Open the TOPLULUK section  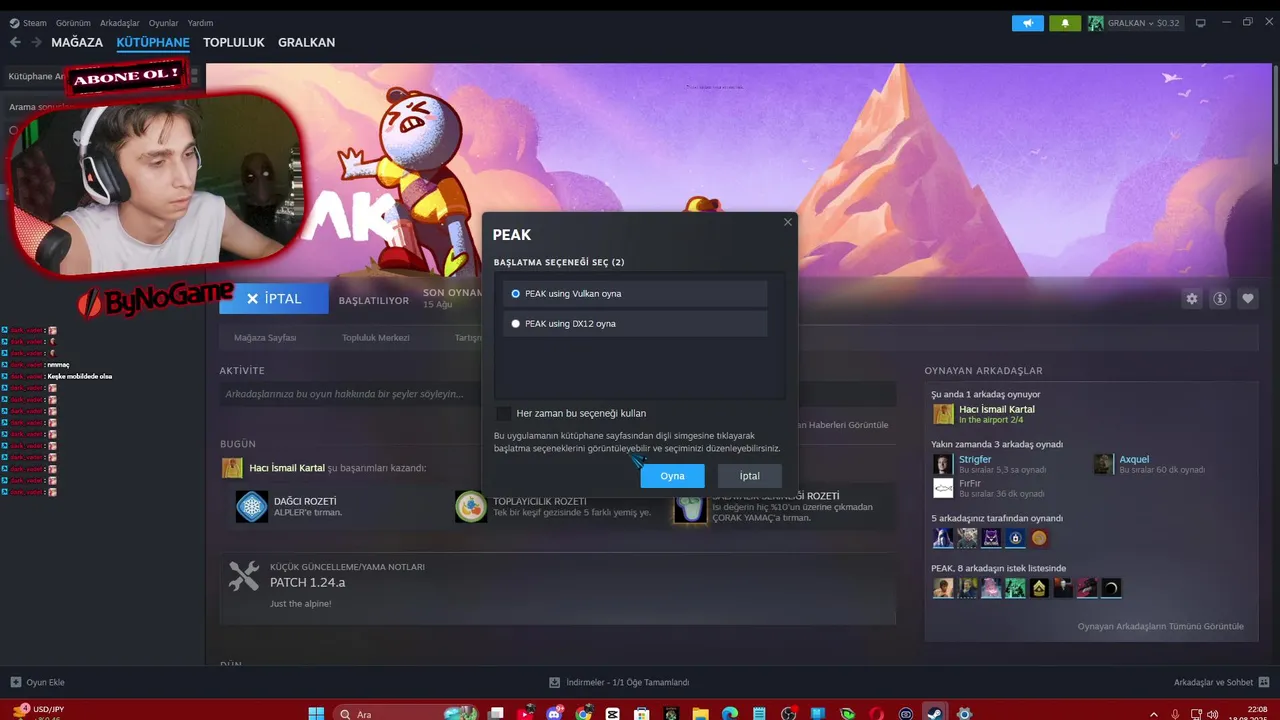click(x=234, y=42)
